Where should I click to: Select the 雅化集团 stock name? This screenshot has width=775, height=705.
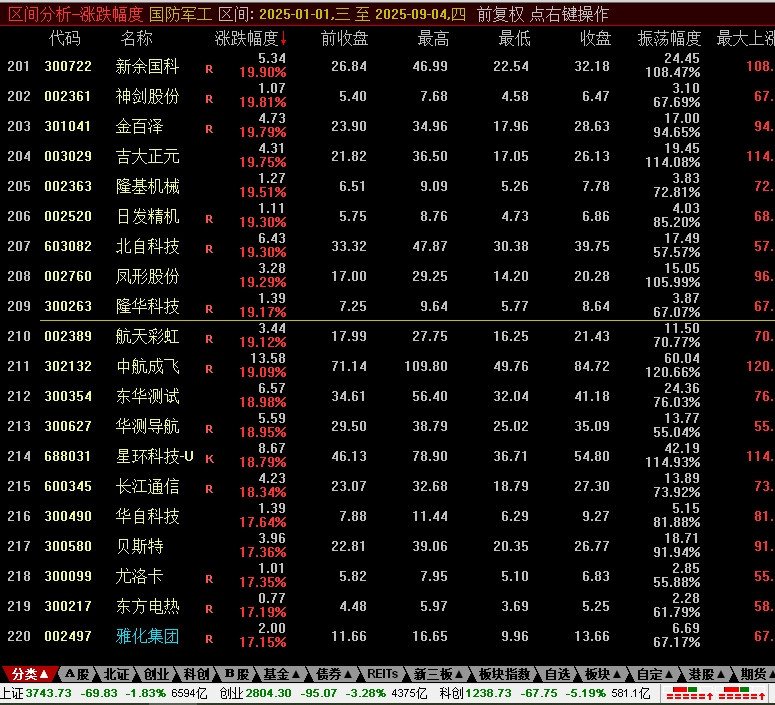tap(147, 636)
